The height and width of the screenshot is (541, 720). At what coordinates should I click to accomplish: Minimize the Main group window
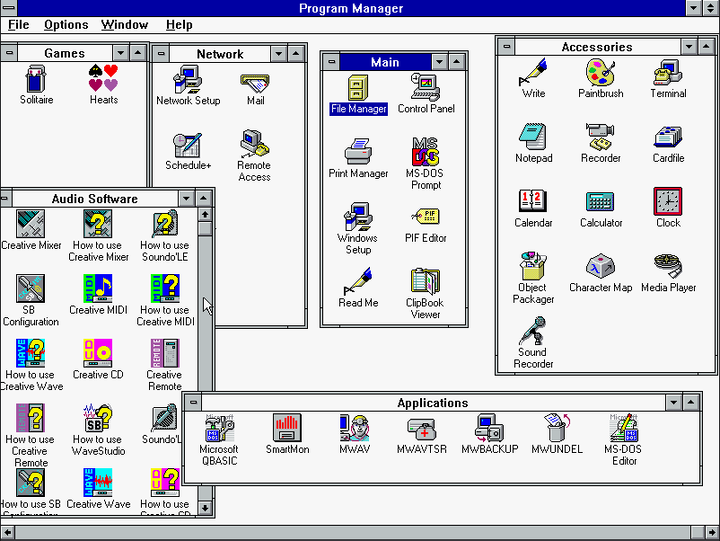click(439, 62)
